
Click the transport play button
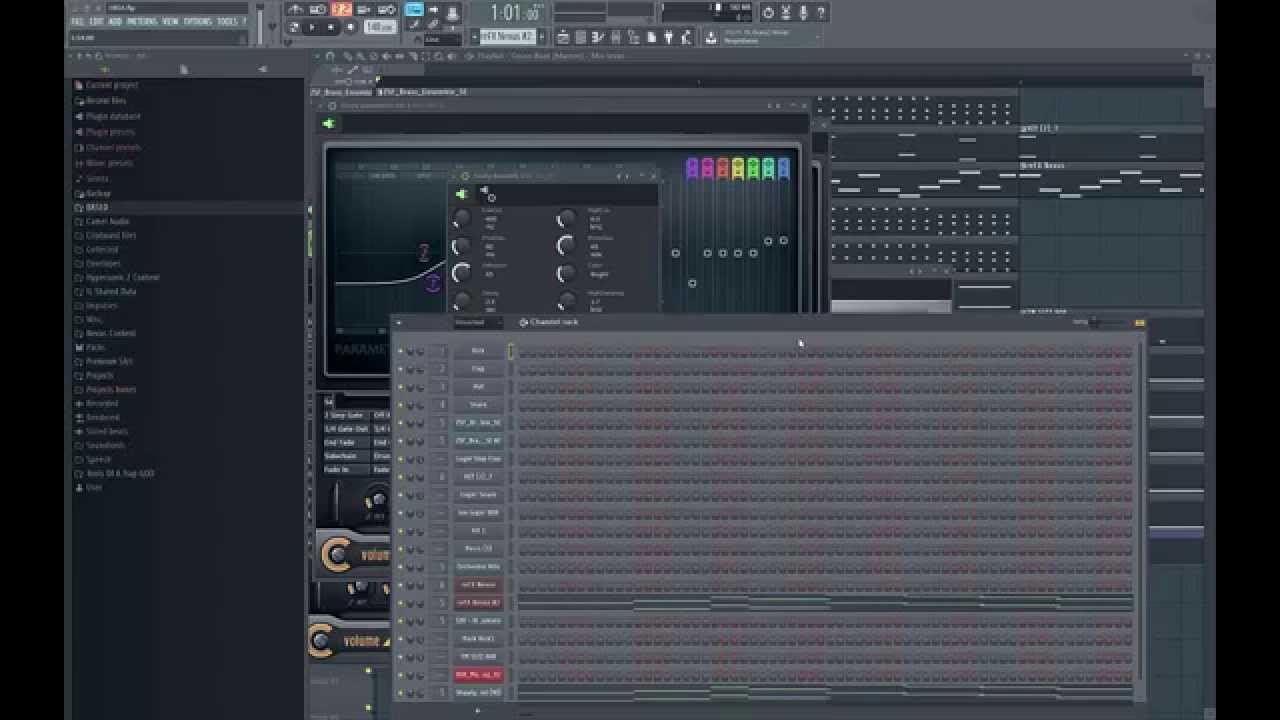(312, 28)
